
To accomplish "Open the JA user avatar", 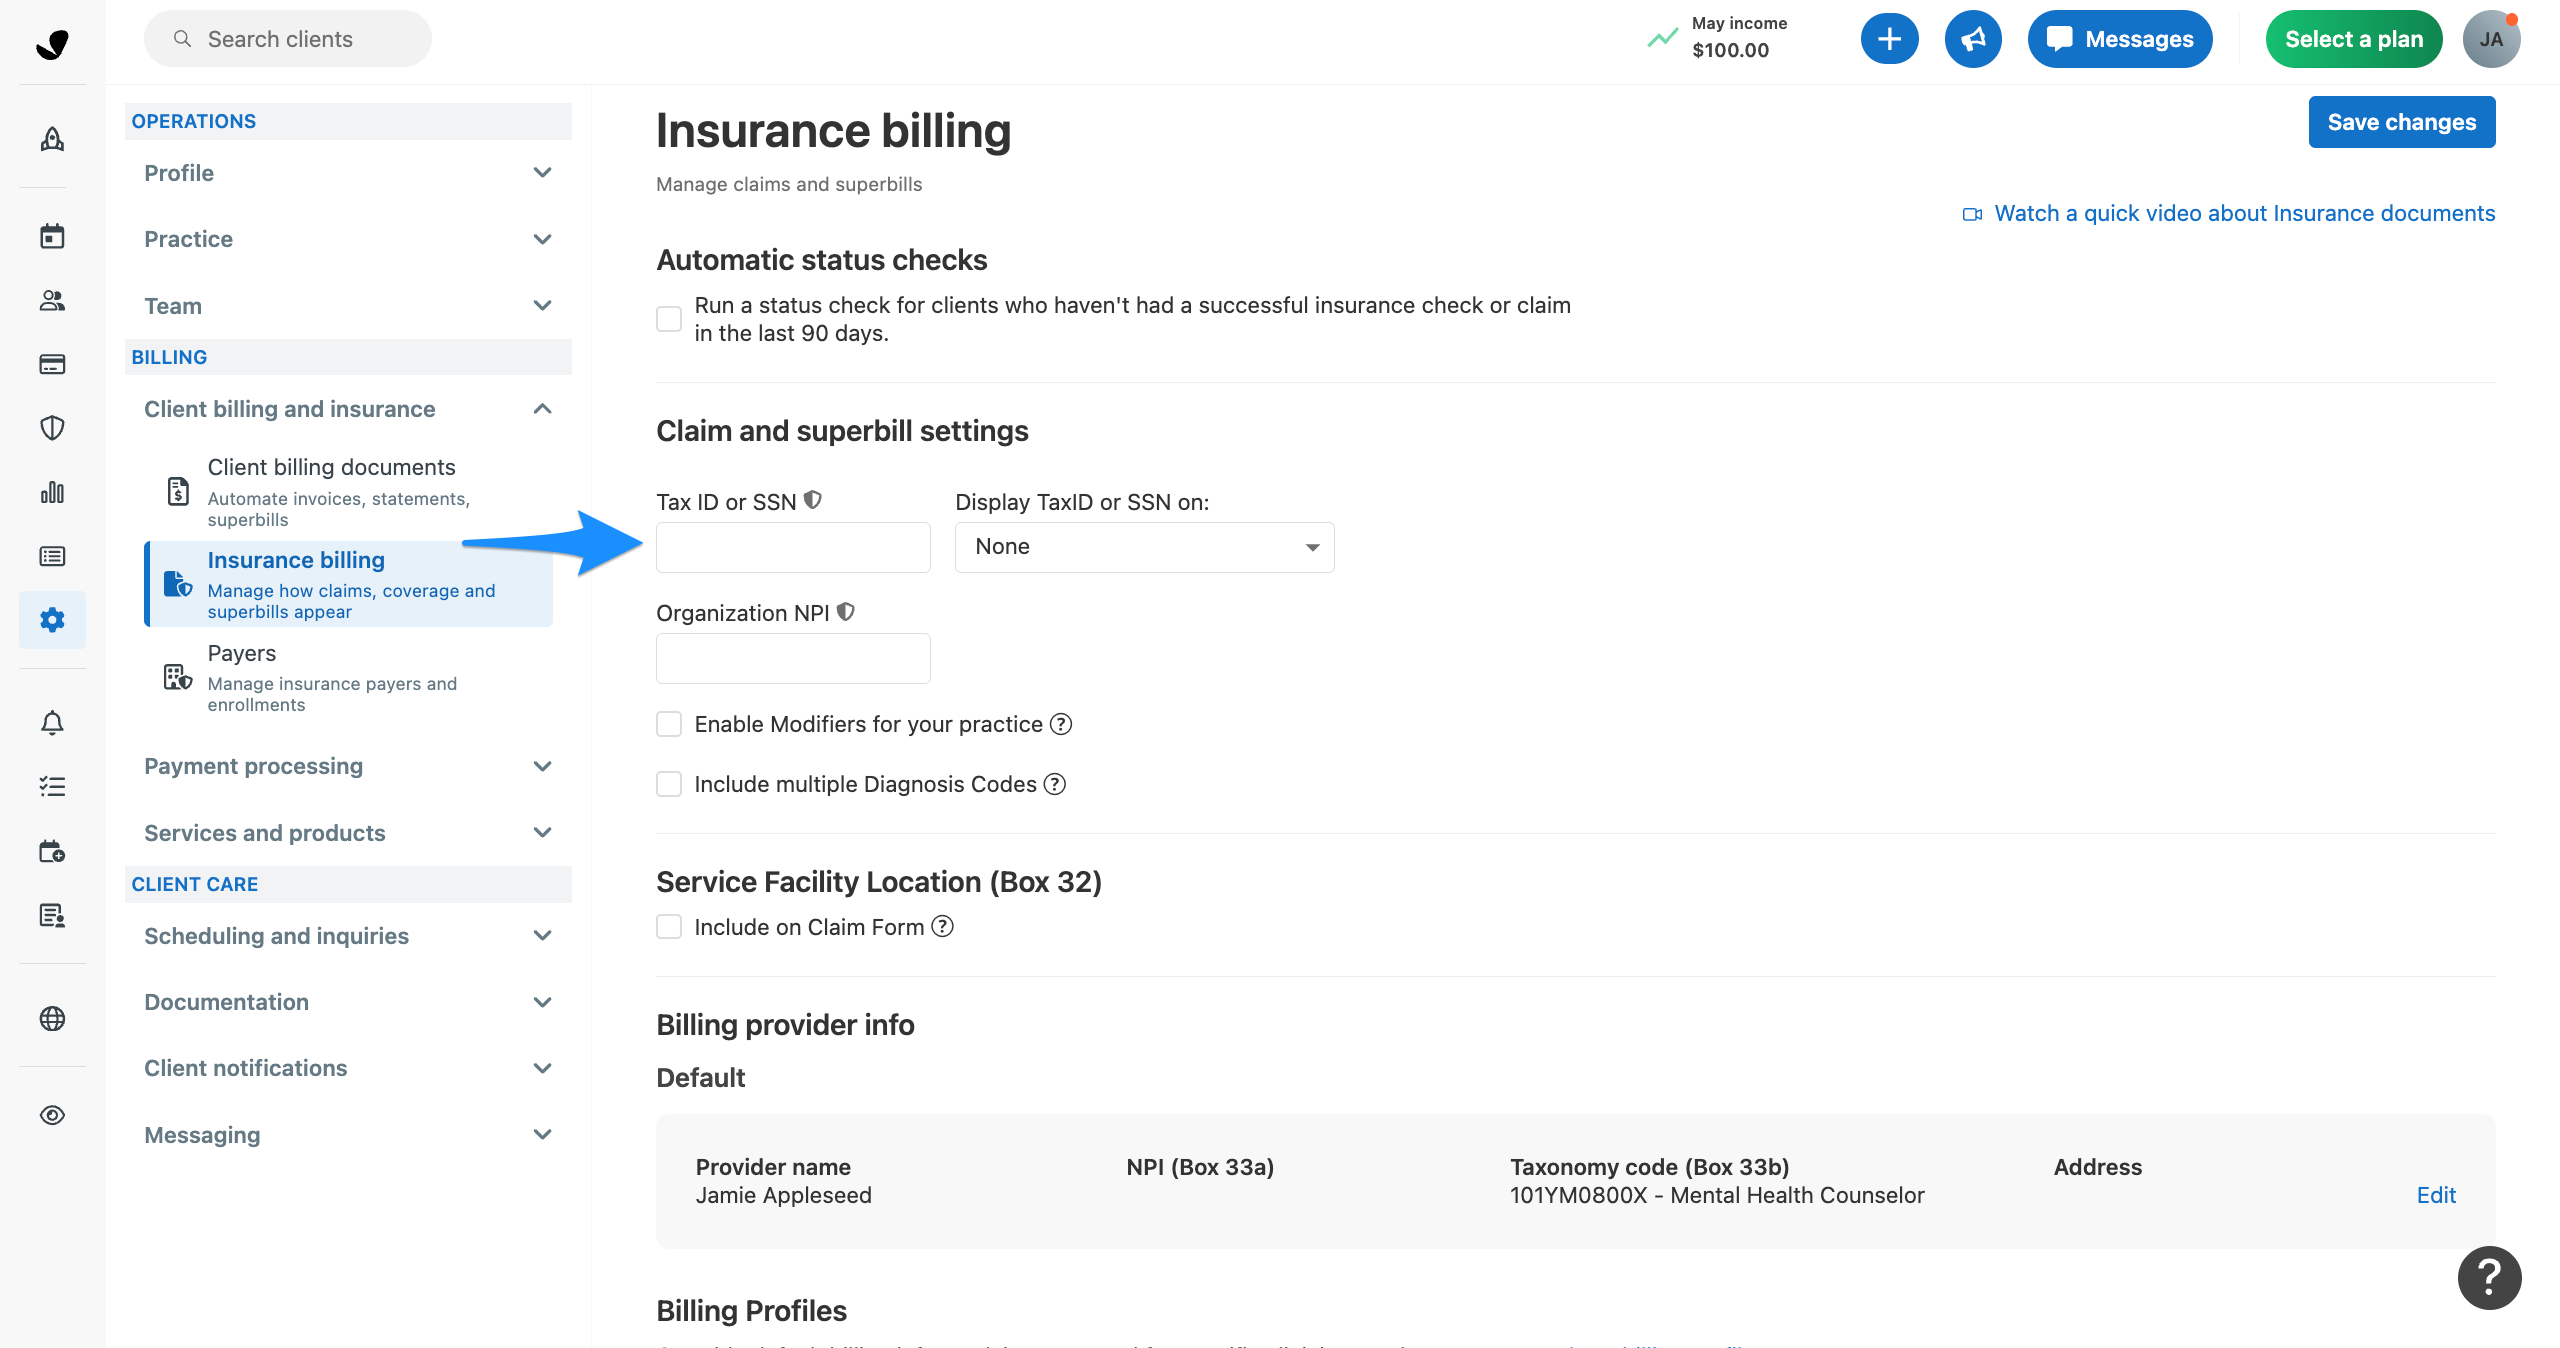I will [2491, 39].
